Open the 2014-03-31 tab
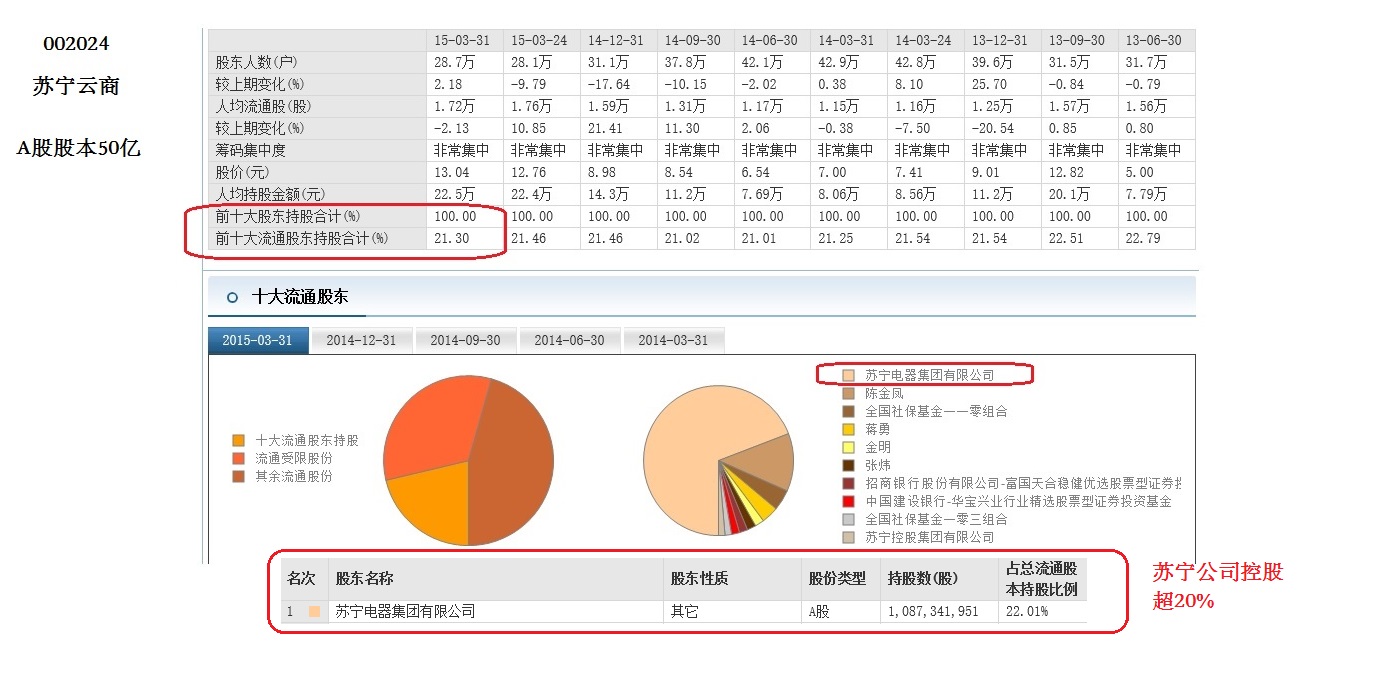This screenshot has height=674, width=1391. coord(672,340)
